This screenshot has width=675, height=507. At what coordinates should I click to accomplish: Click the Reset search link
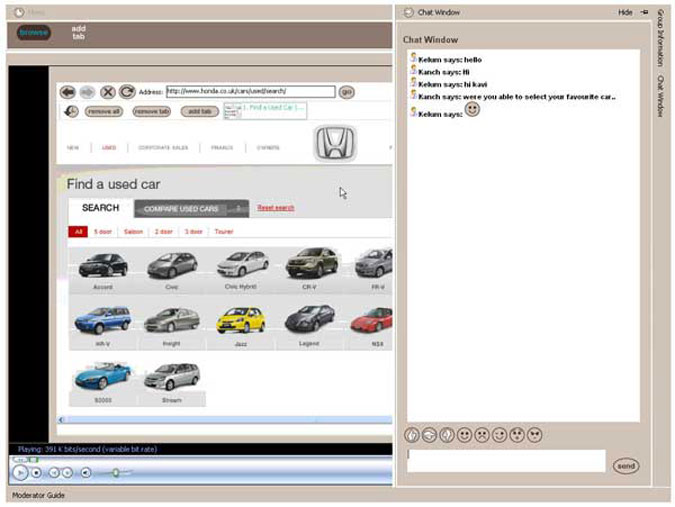tap(276, 208)
